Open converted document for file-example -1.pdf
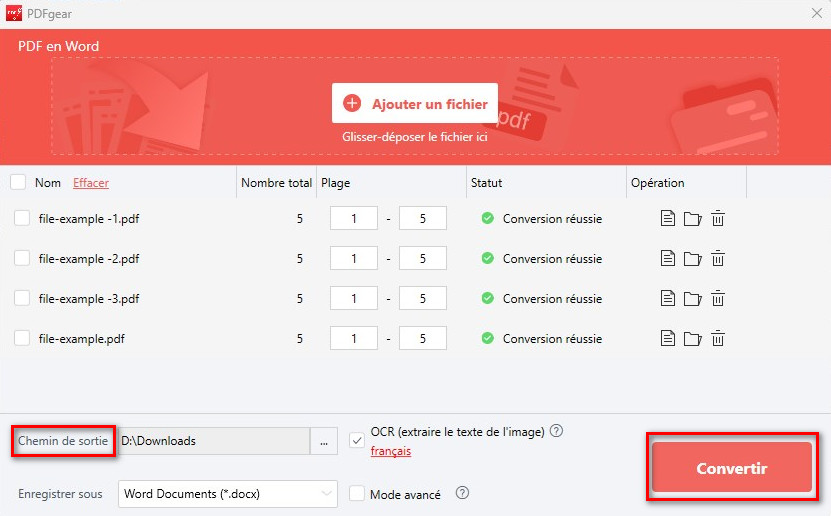 667,218
